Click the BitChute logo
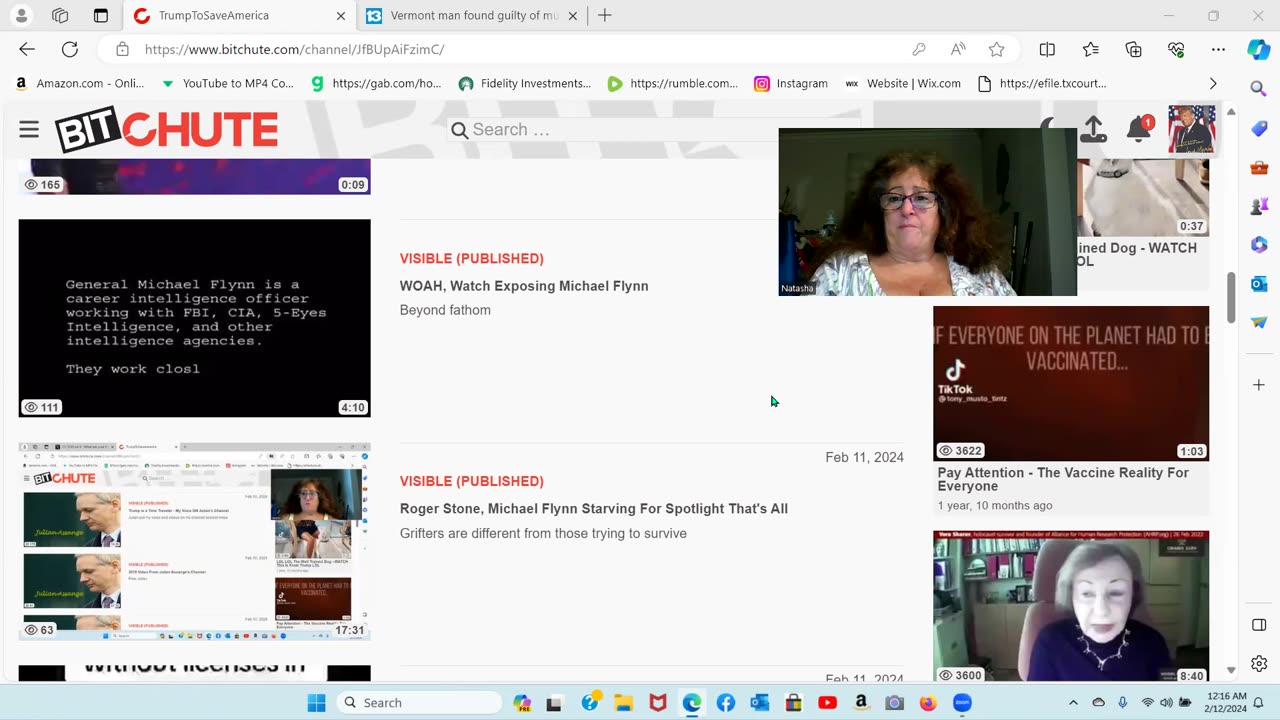 (166, 130)
